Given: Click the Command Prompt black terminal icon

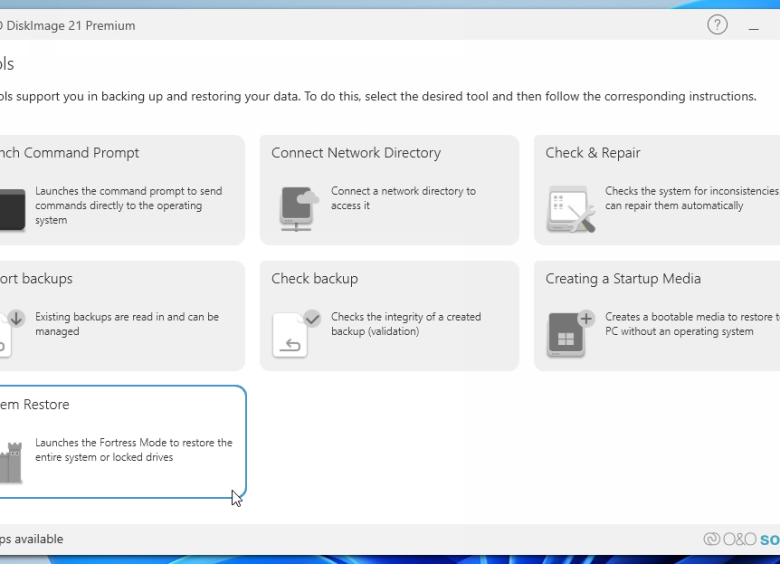Looking at the screenshot, I should [x=11, y=210].
